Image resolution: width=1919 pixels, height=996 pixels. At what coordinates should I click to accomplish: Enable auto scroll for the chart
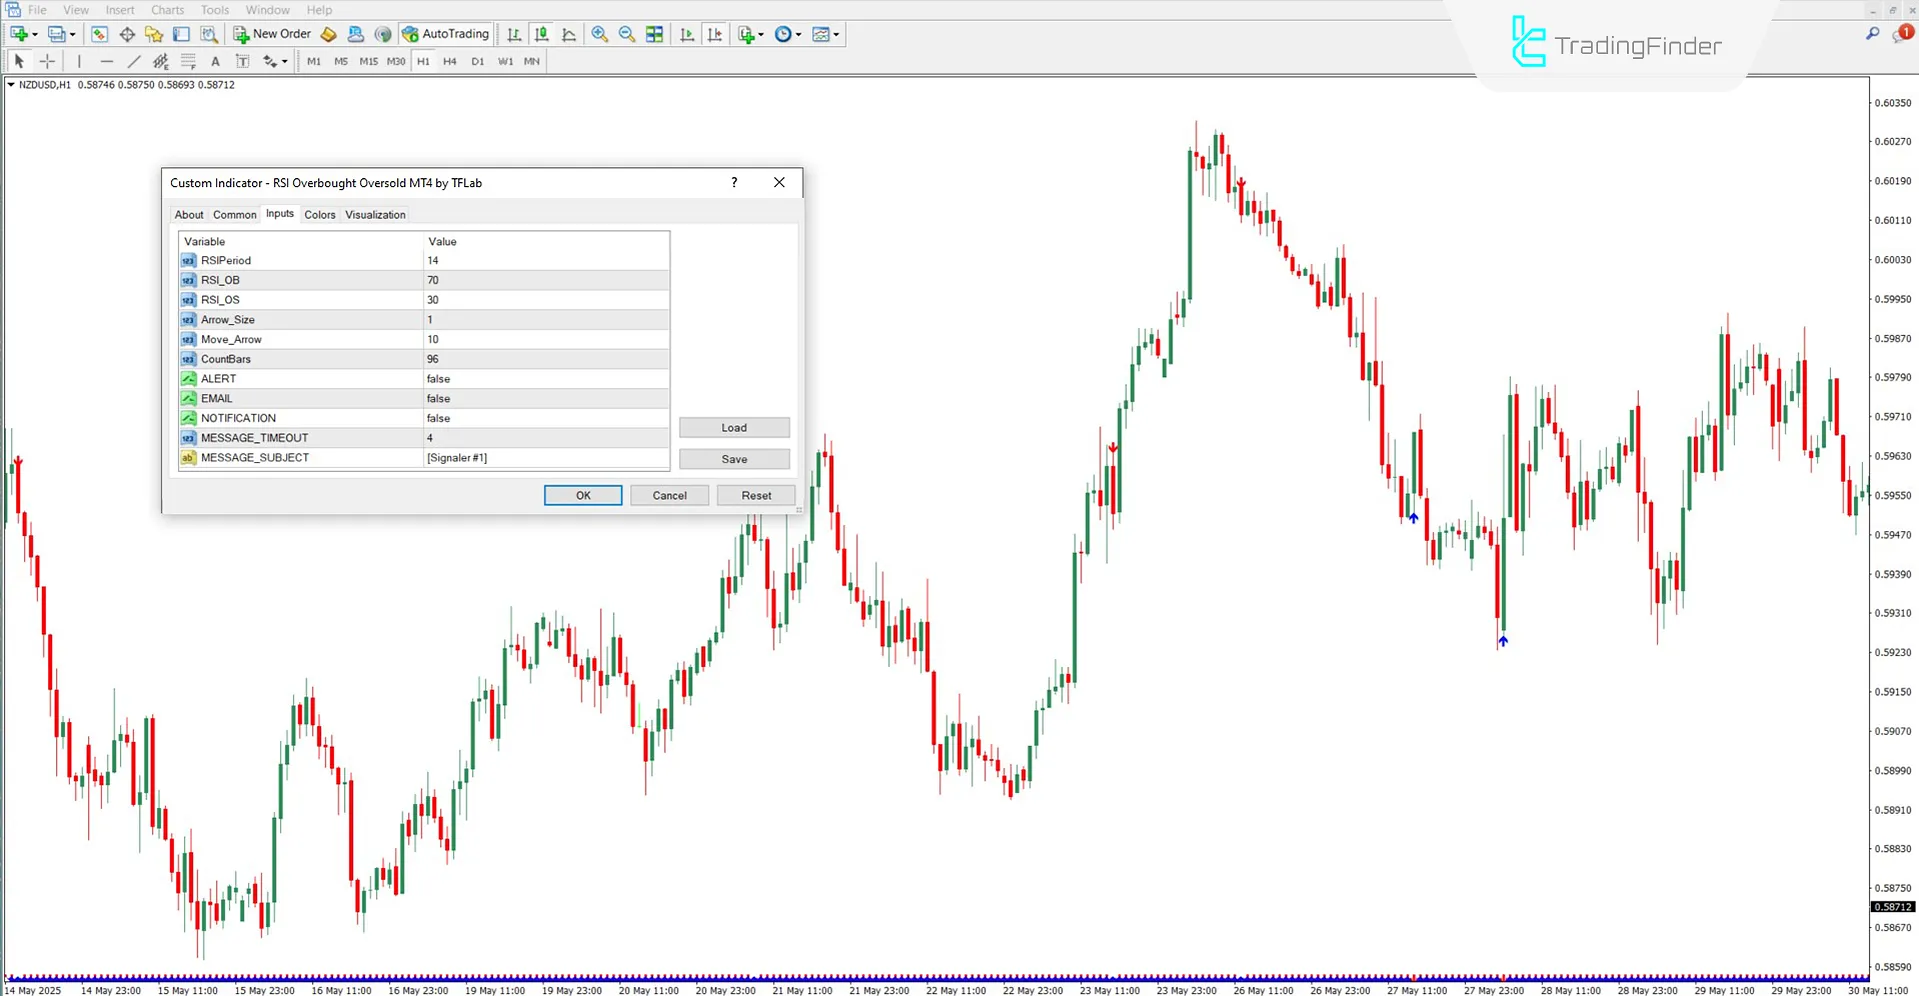[686, 33]
